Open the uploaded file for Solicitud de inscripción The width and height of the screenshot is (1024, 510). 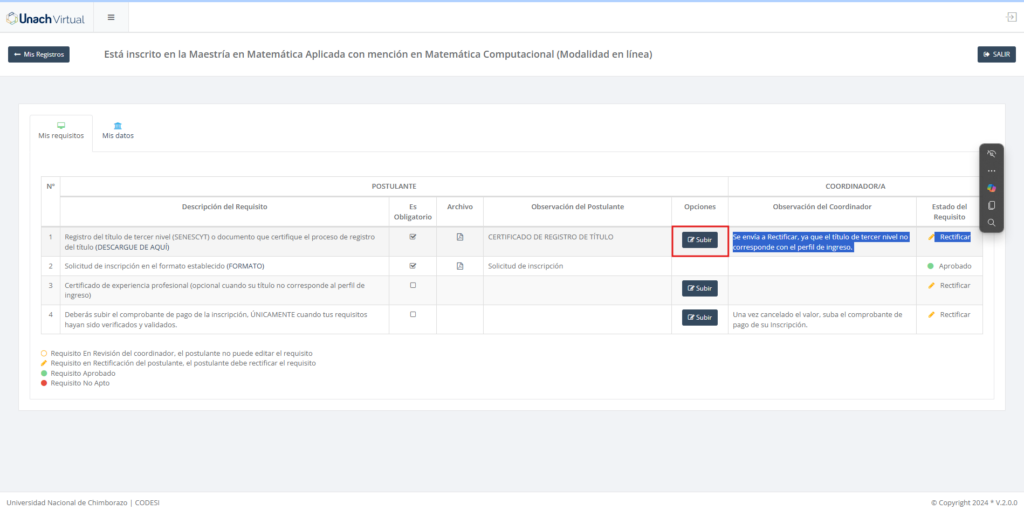(x=460, y=266)
